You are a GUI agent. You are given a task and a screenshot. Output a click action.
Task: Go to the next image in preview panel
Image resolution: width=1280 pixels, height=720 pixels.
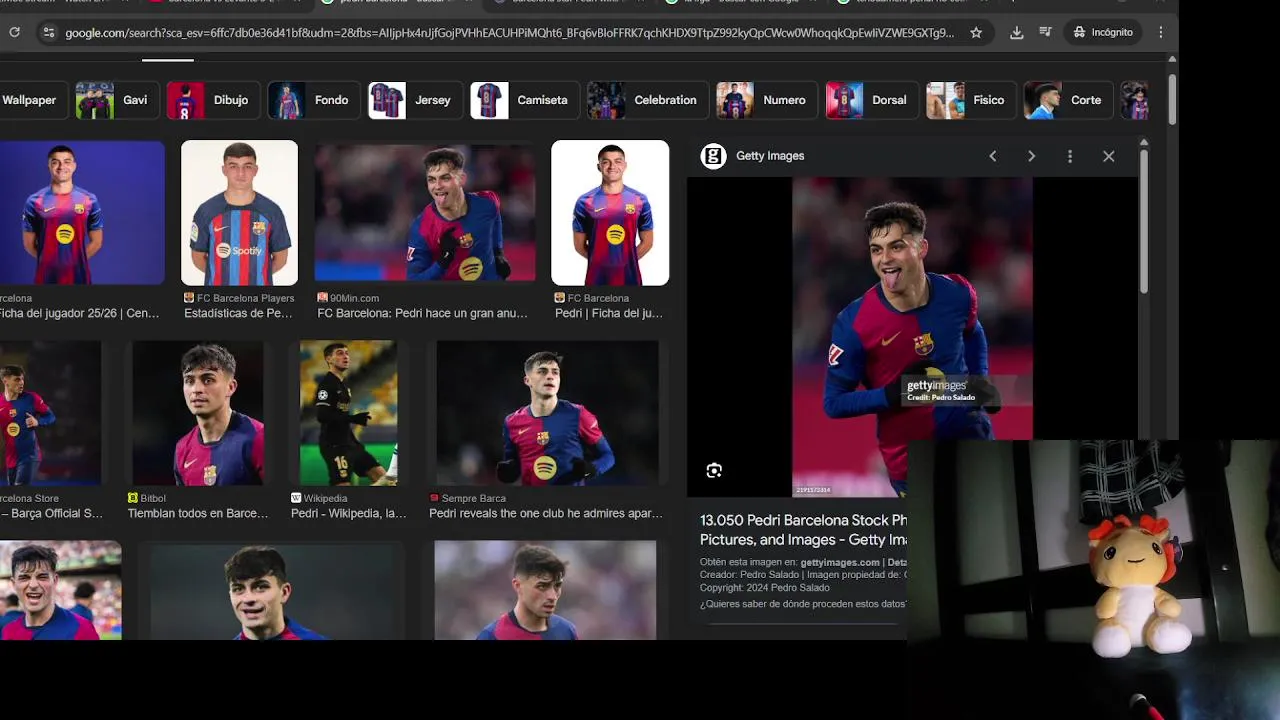click(x=1031, y=156)
